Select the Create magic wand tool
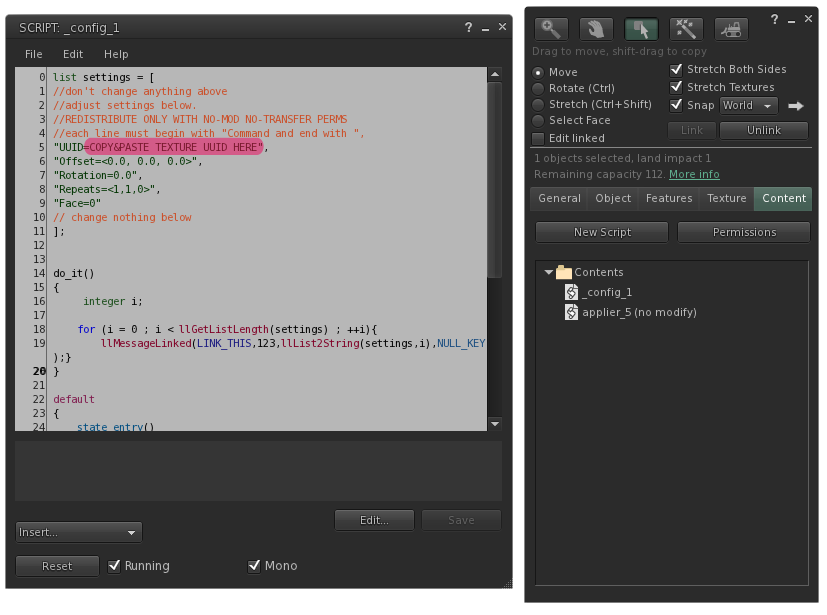 (686, 30)
